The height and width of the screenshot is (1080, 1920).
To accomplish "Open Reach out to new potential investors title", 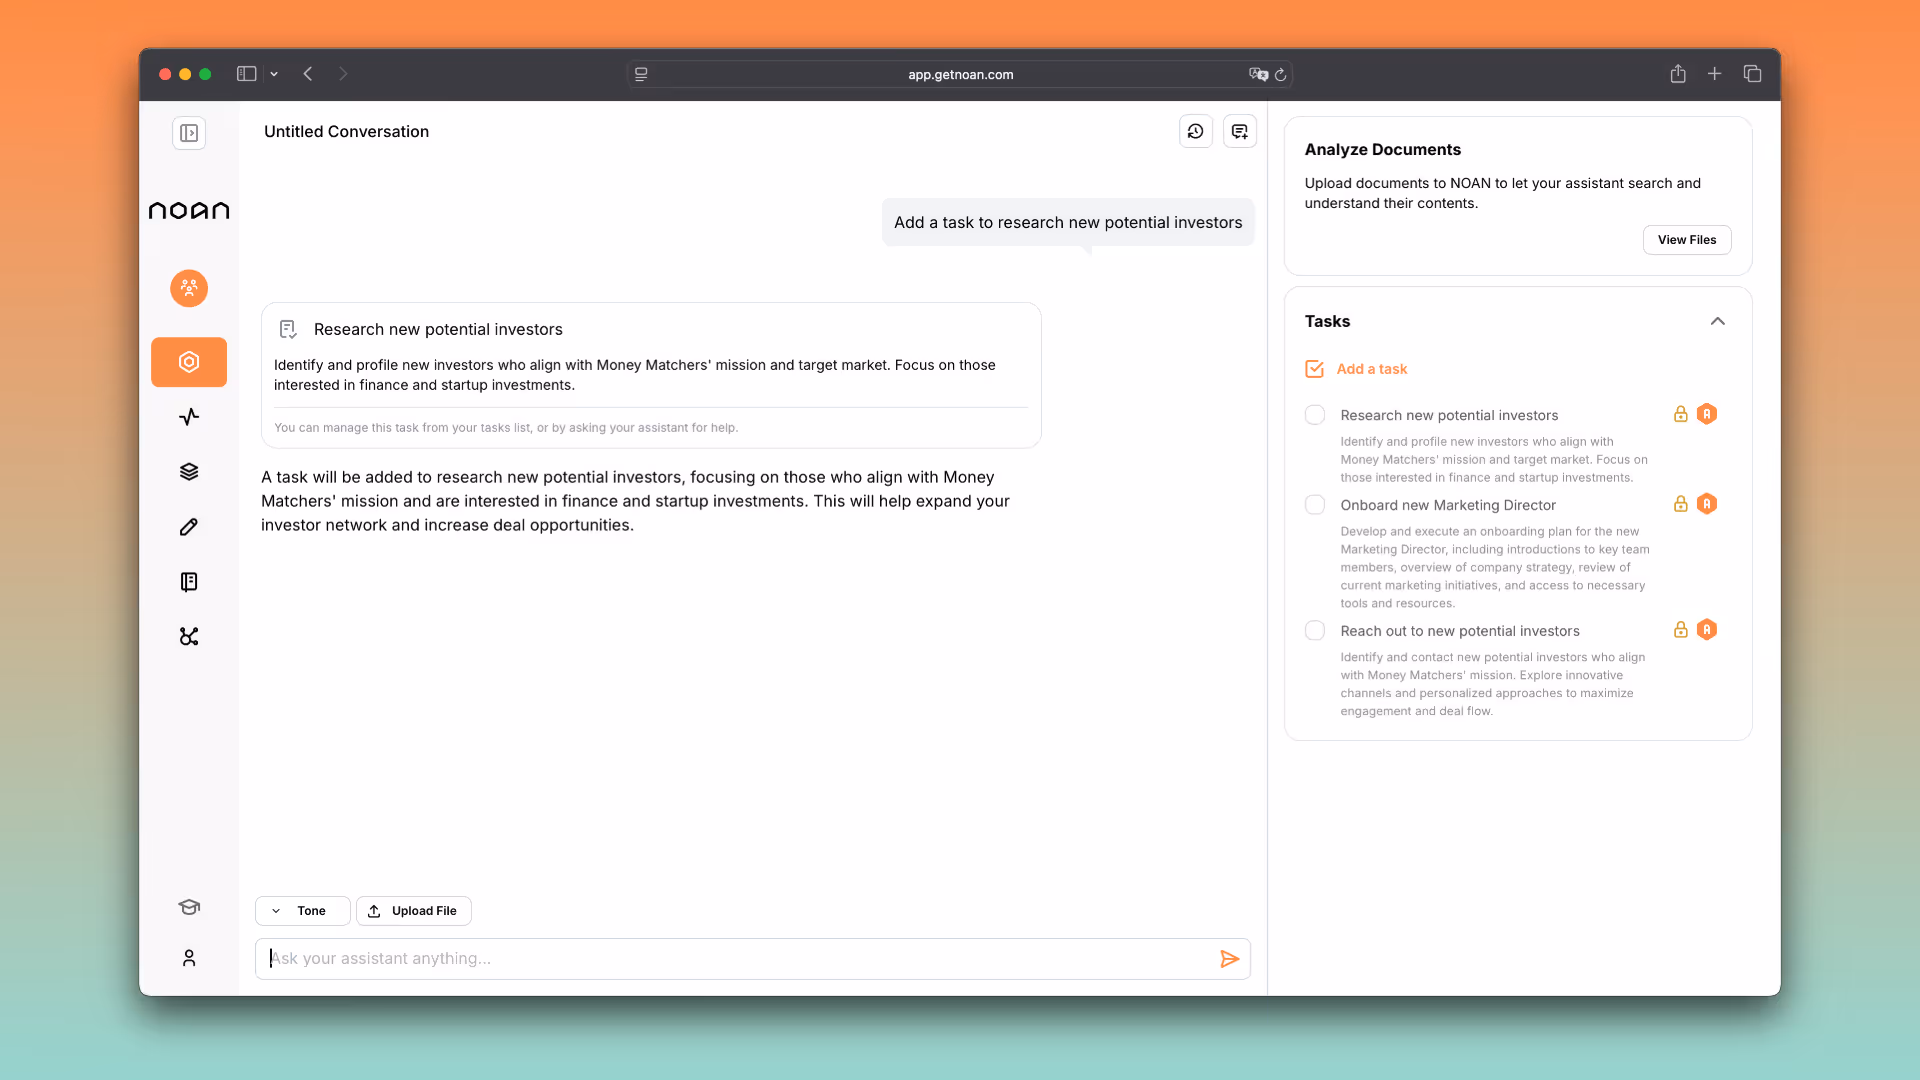I will (1460, 631).
